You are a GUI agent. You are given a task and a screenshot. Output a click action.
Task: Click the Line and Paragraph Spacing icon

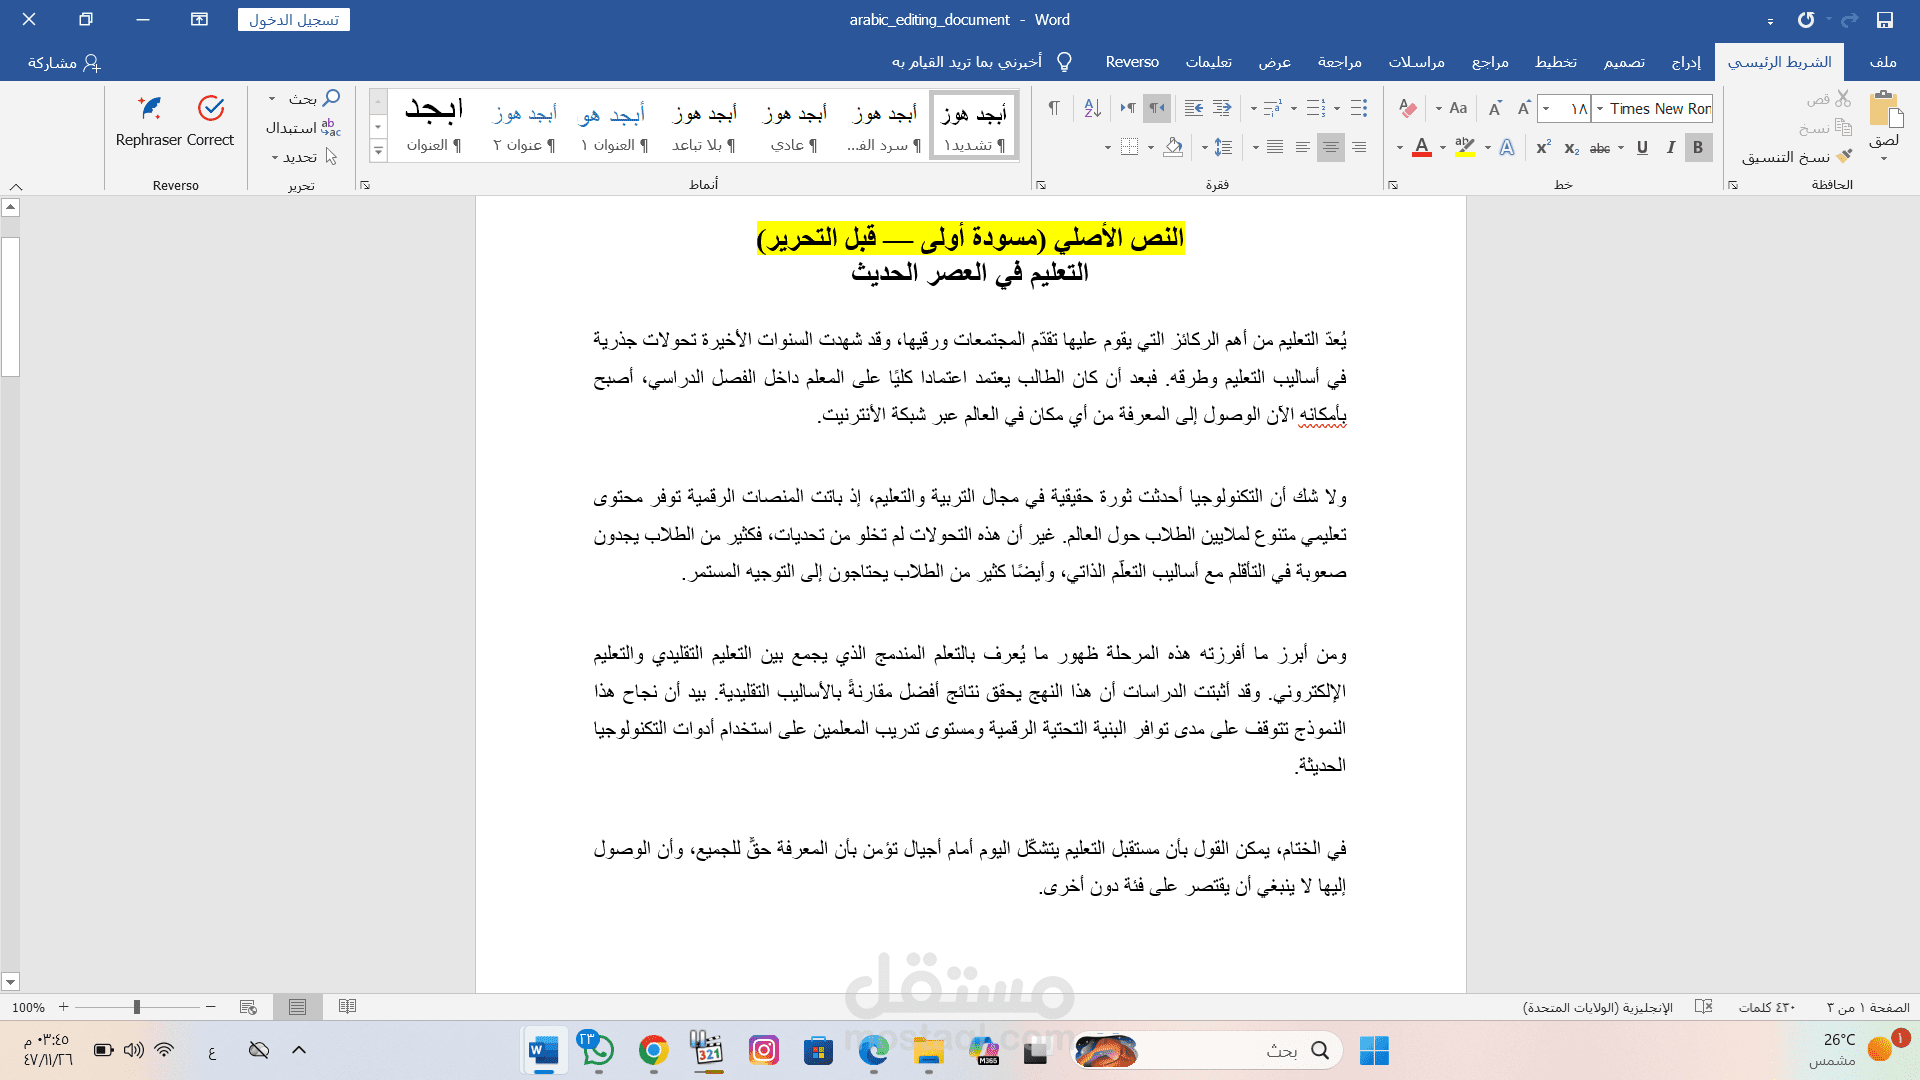1223,147
